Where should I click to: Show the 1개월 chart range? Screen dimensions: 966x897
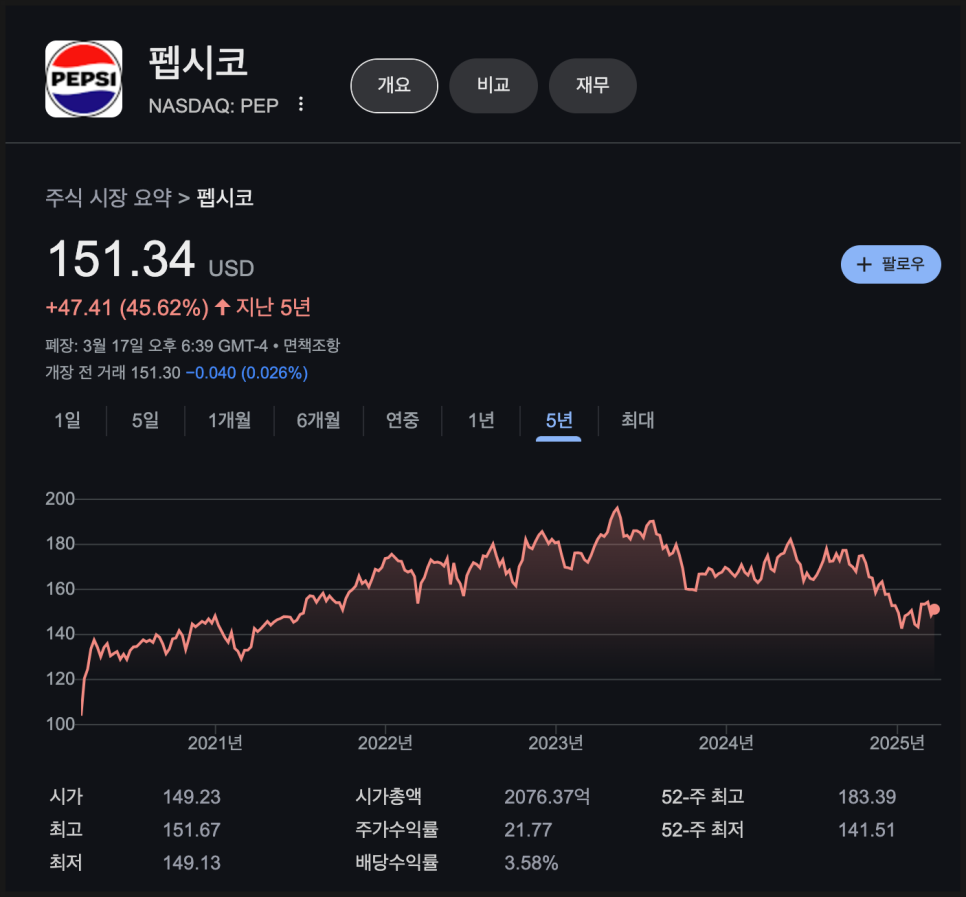point(229,420)
